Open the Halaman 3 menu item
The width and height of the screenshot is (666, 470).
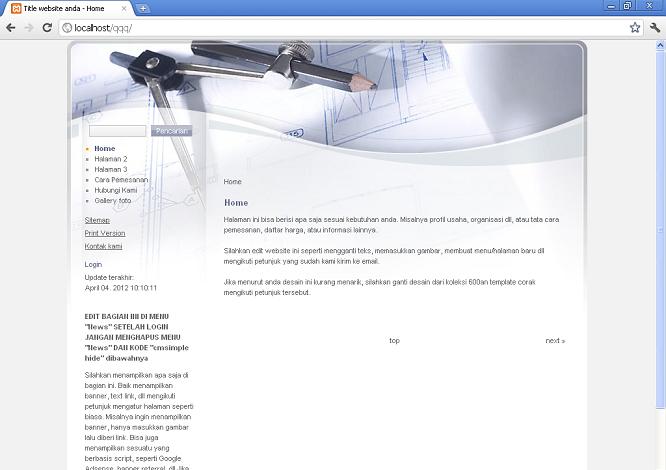(x=110, y=169)
